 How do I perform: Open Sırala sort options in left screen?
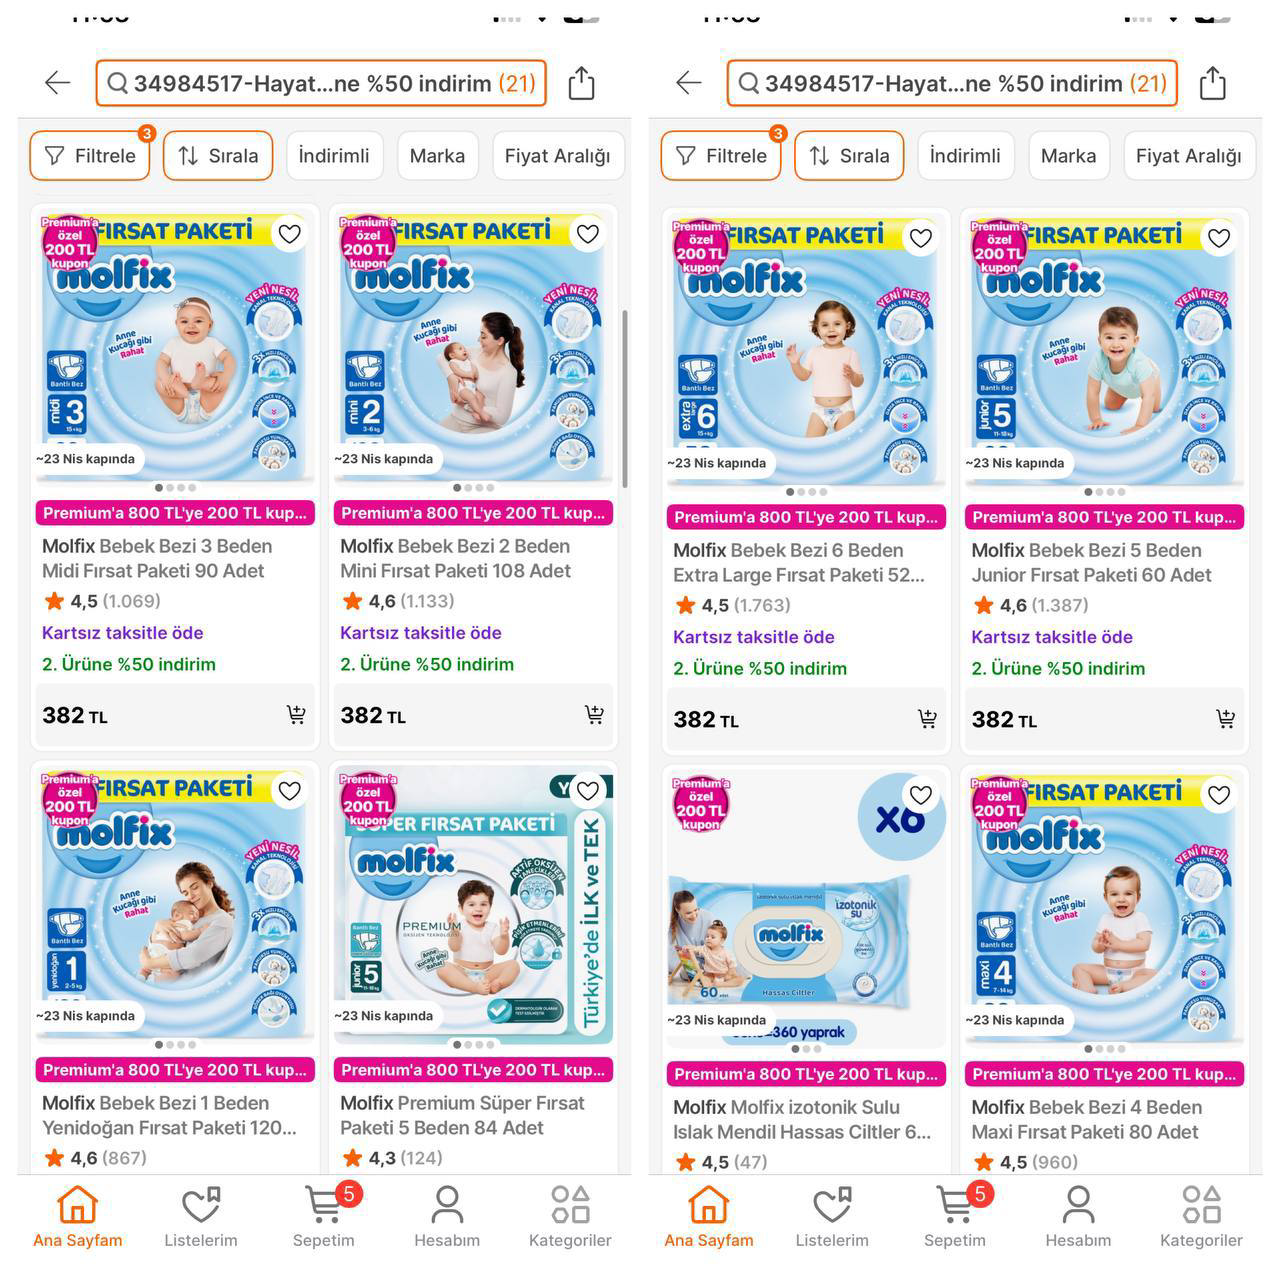218,156
